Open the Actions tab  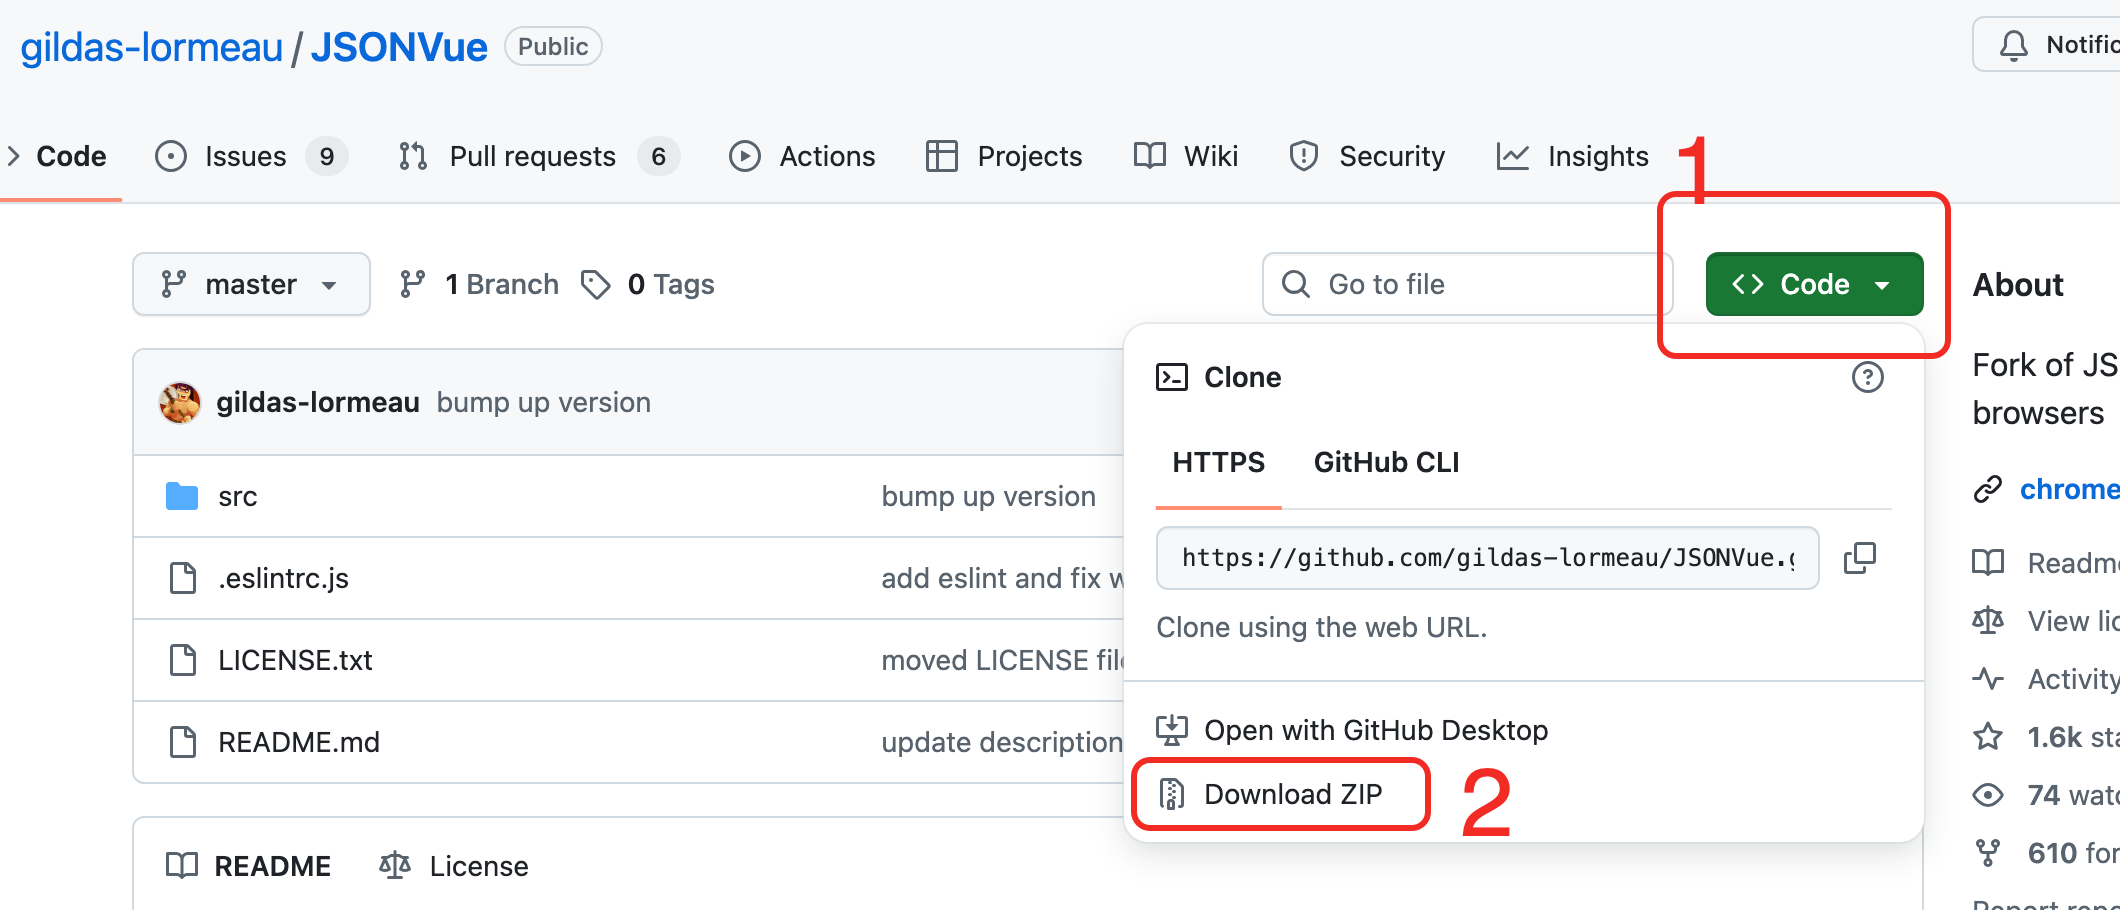coord(802,156)
